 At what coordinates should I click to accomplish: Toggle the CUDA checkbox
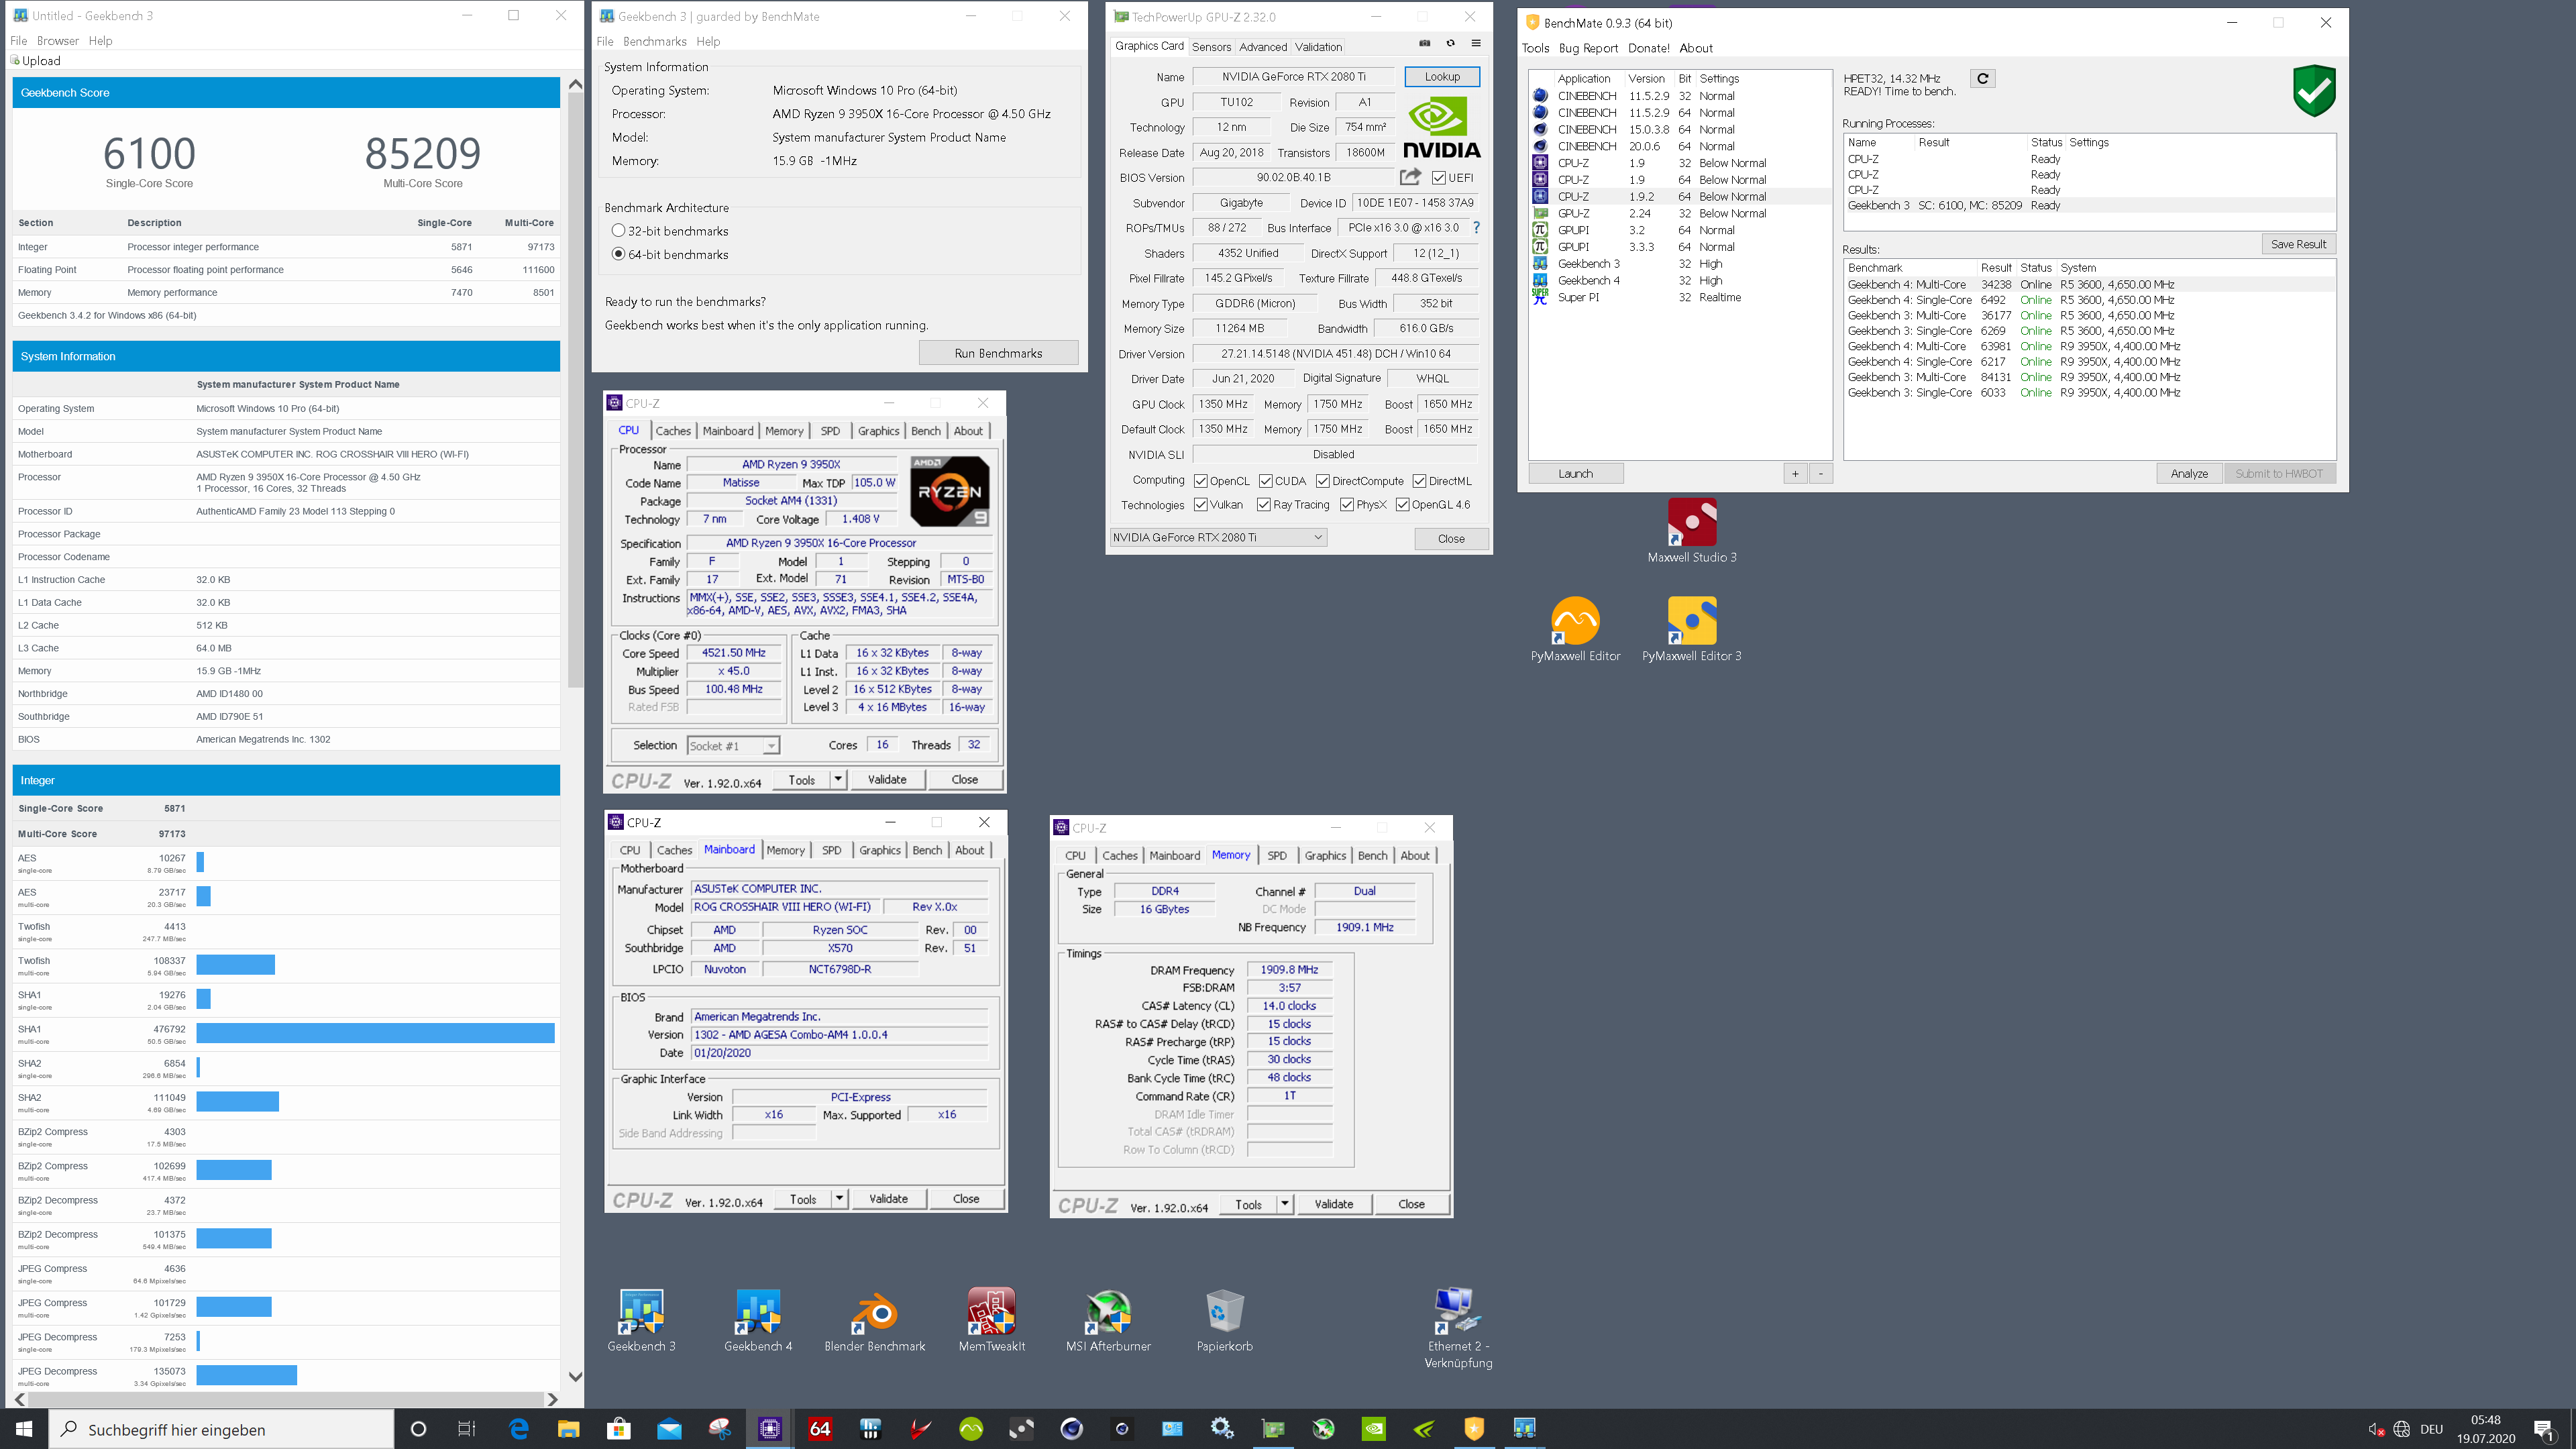pyautogui.click(x=1265, y=481)
